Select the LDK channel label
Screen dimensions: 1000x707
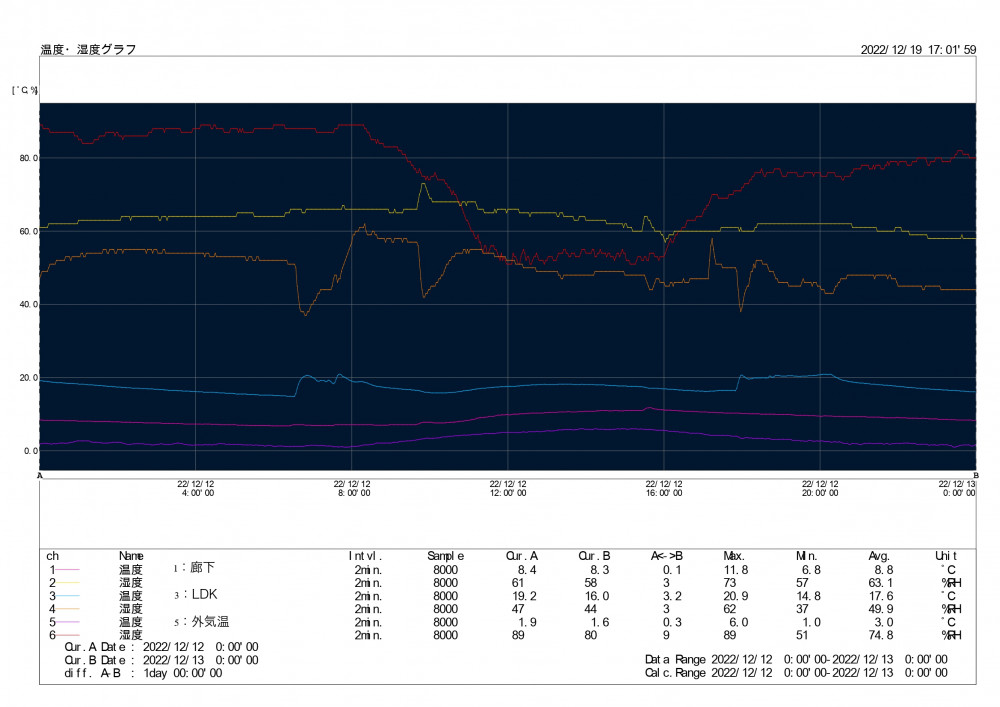coord(195,594)
